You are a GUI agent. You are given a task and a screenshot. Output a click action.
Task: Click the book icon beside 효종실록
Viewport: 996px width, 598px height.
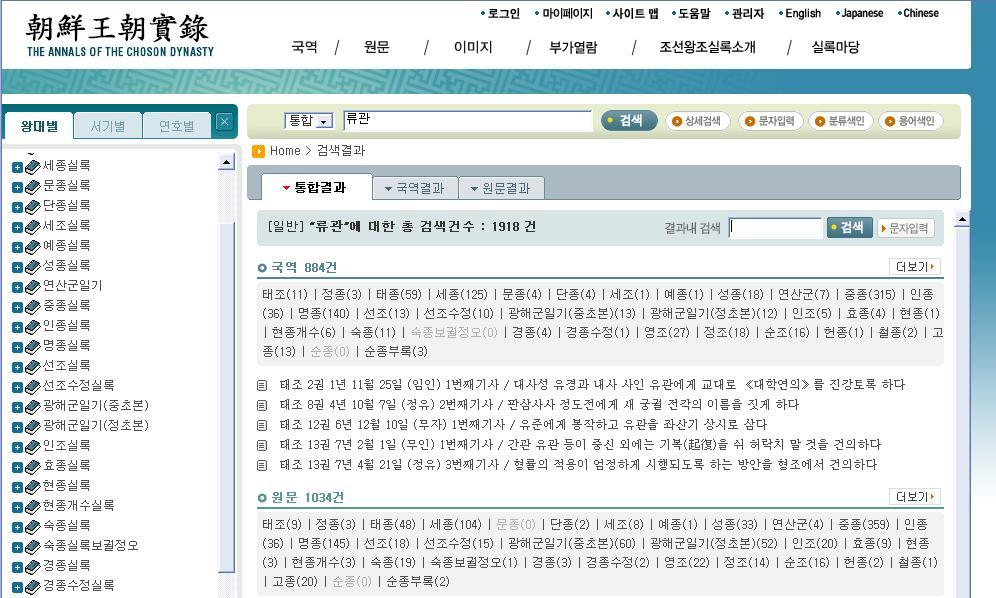[32, 468]
